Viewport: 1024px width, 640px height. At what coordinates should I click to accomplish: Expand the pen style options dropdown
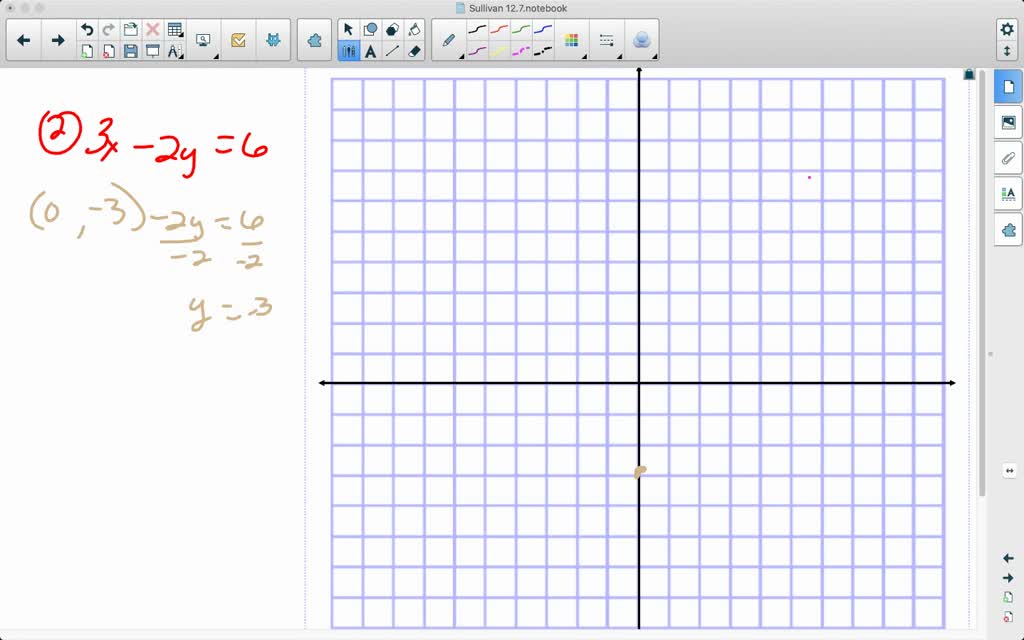pyautogui.click(x=461, y=56)
